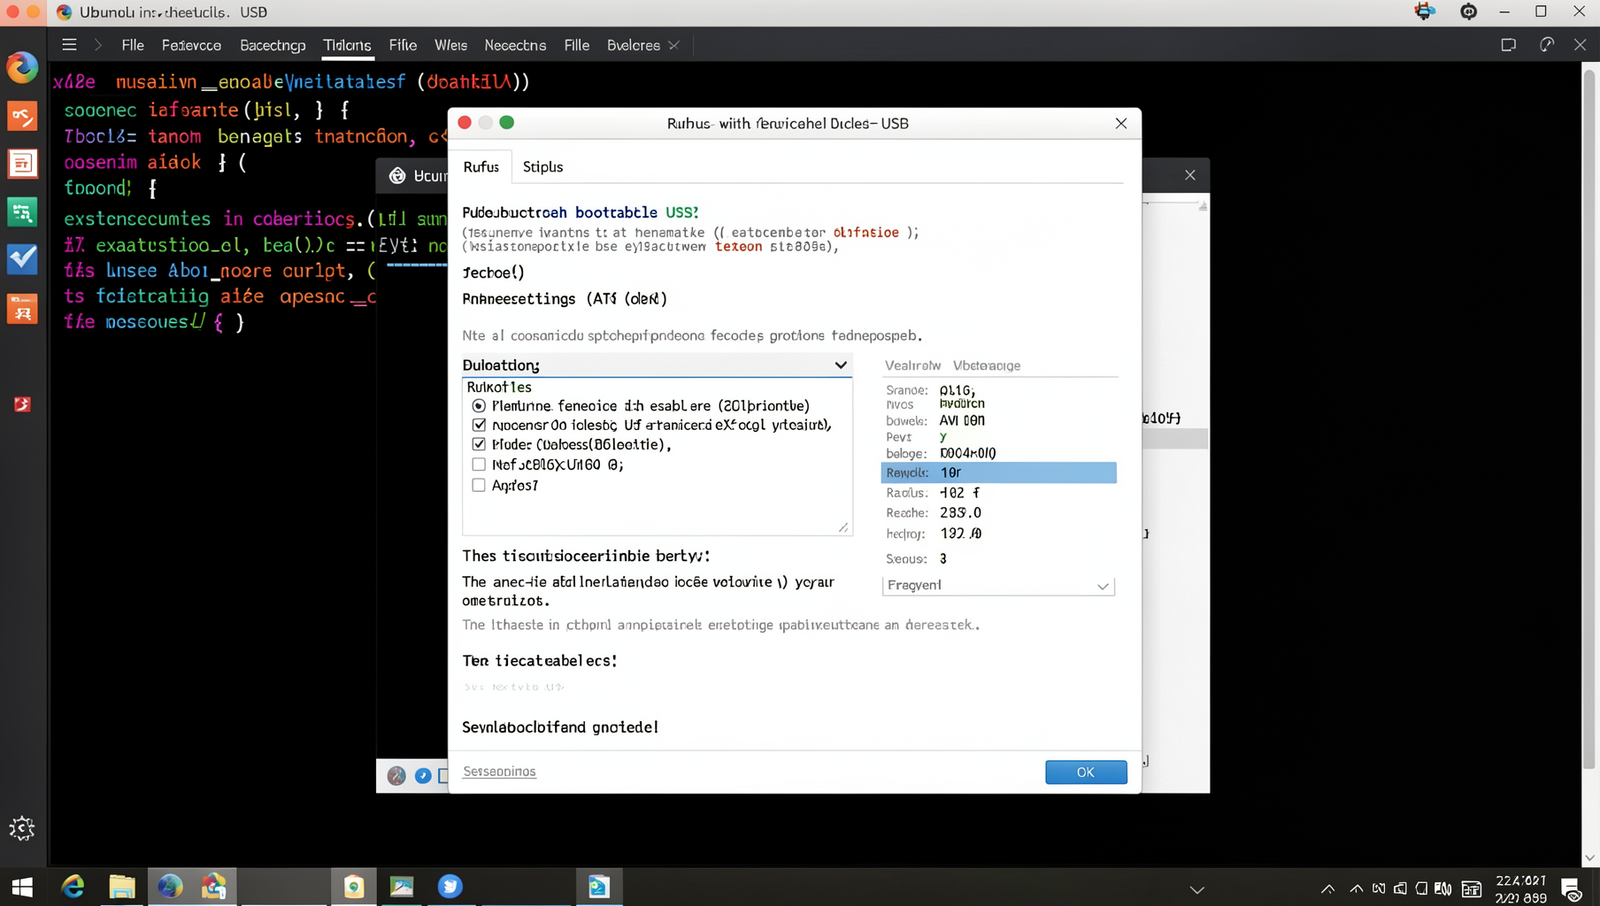Select the active 'Tidoms' tab
Image resolution: width=1600 pixels, height=906 pixels.
click(347, 45)
